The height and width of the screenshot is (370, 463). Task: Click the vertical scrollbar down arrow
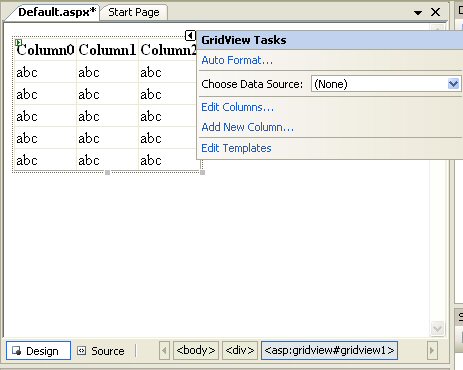pos(437,329)
